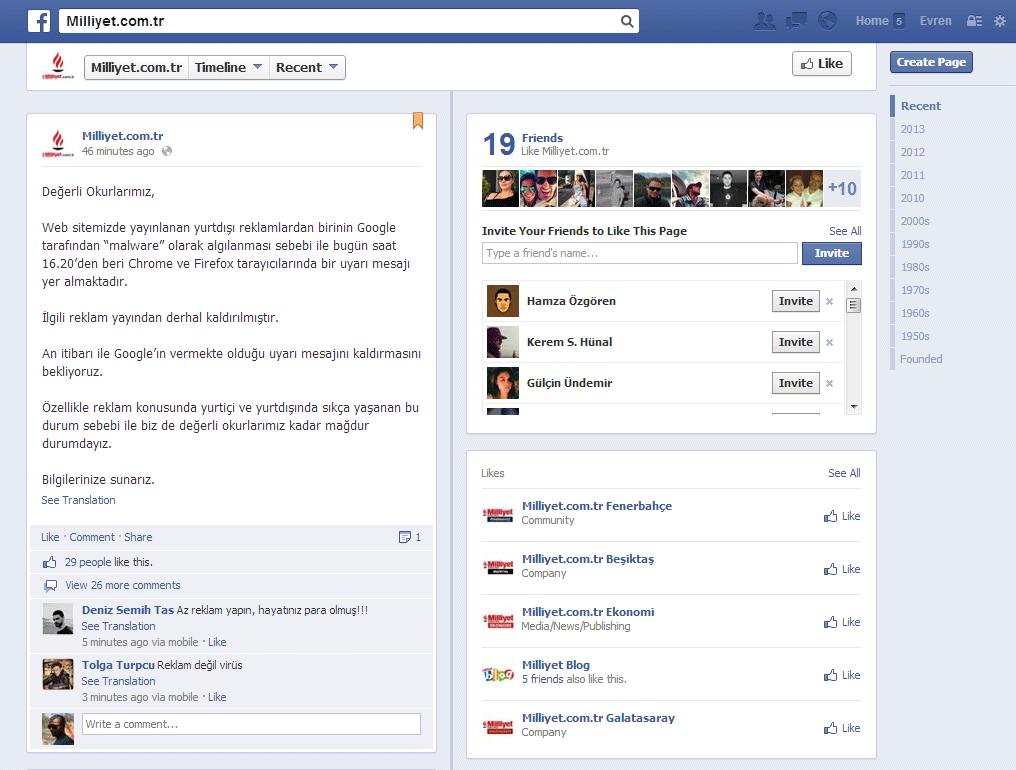Click Milliyet page logo beside page name

[x=58, y=66]
